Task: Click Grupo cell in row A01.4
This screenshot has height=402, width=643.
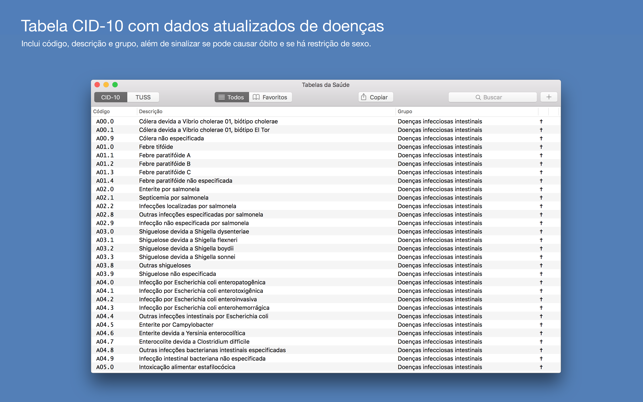Action: click(x=440, y=180)
